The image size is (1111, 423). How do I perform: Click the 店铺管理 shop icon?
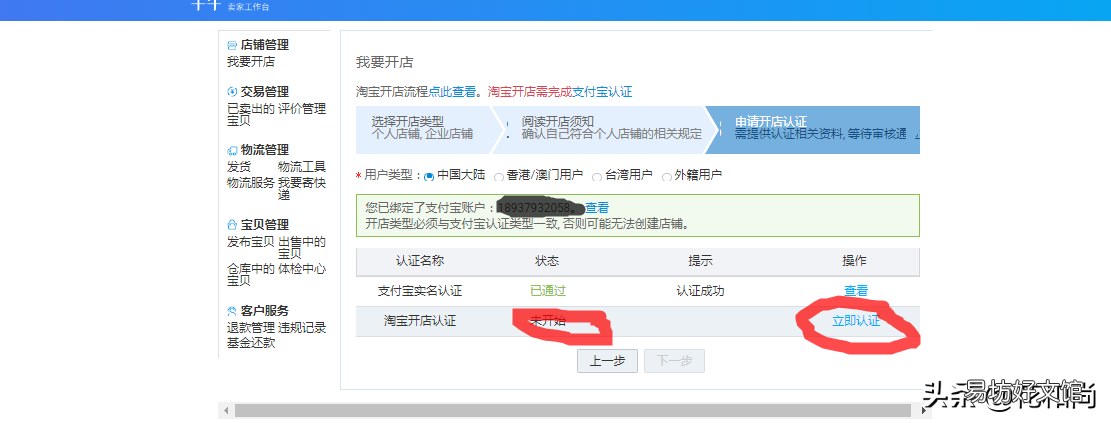232,45
